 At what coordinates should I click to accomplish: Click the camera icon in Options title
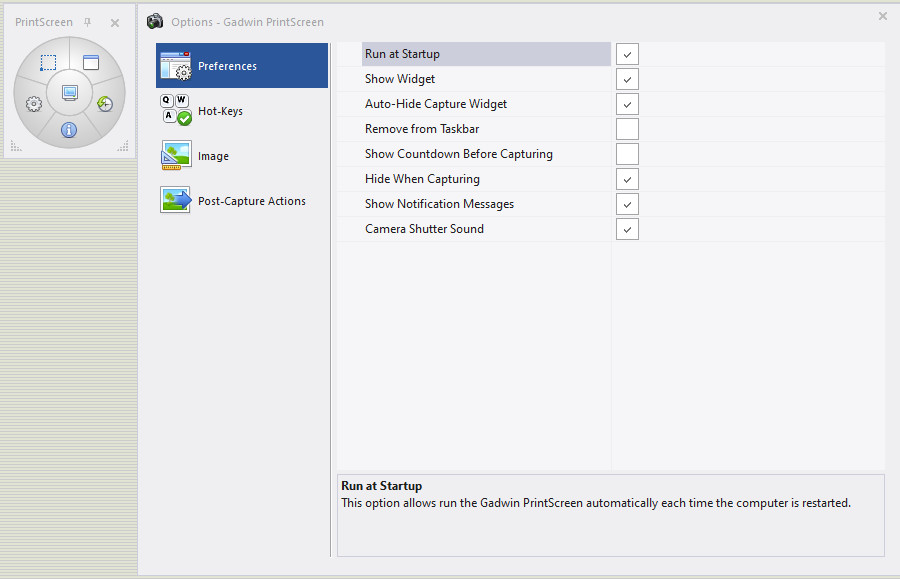coord(155,22)
